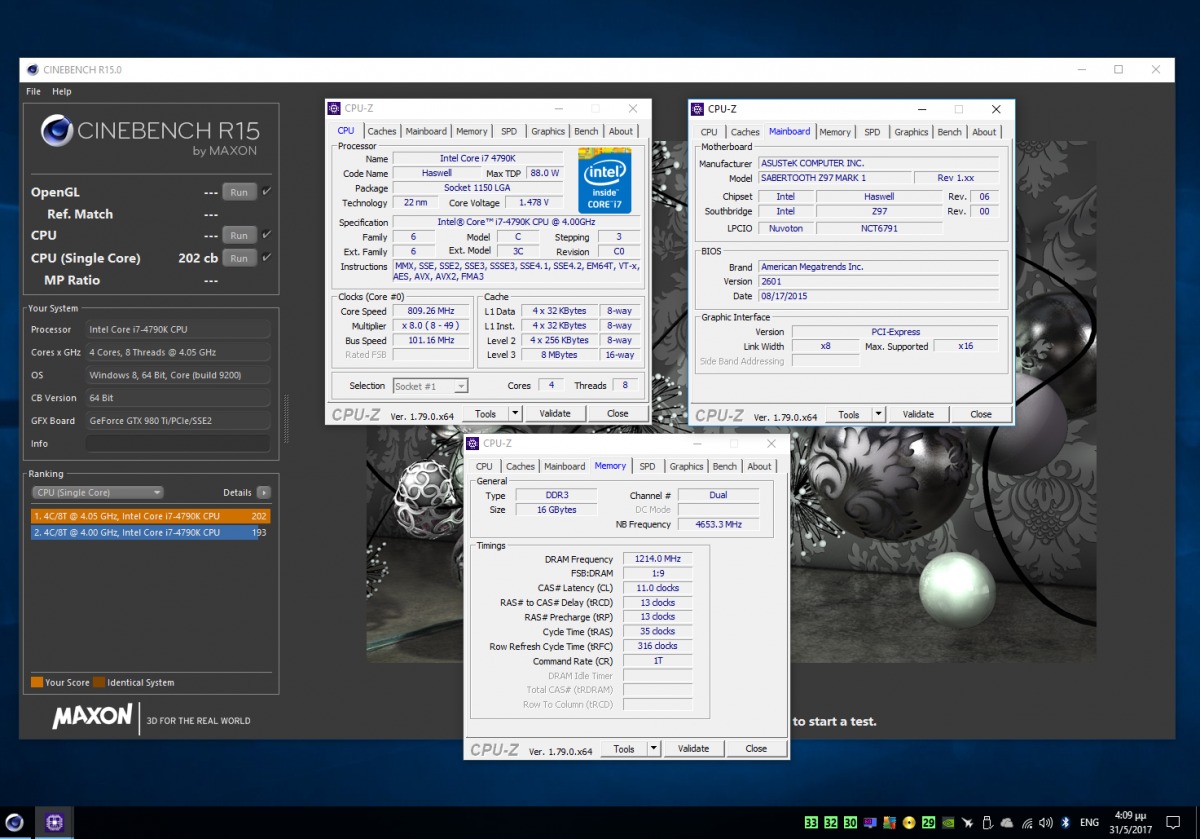Toggle the OpenGL test checkmark

267,191
